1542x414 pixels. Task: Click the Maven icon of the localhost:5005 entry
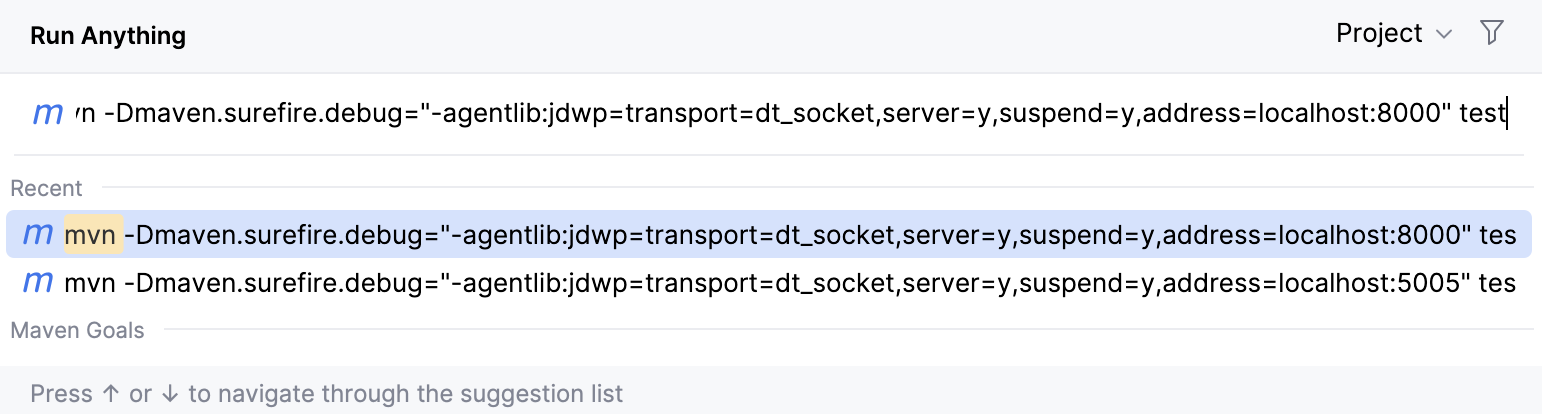[38, 283]
